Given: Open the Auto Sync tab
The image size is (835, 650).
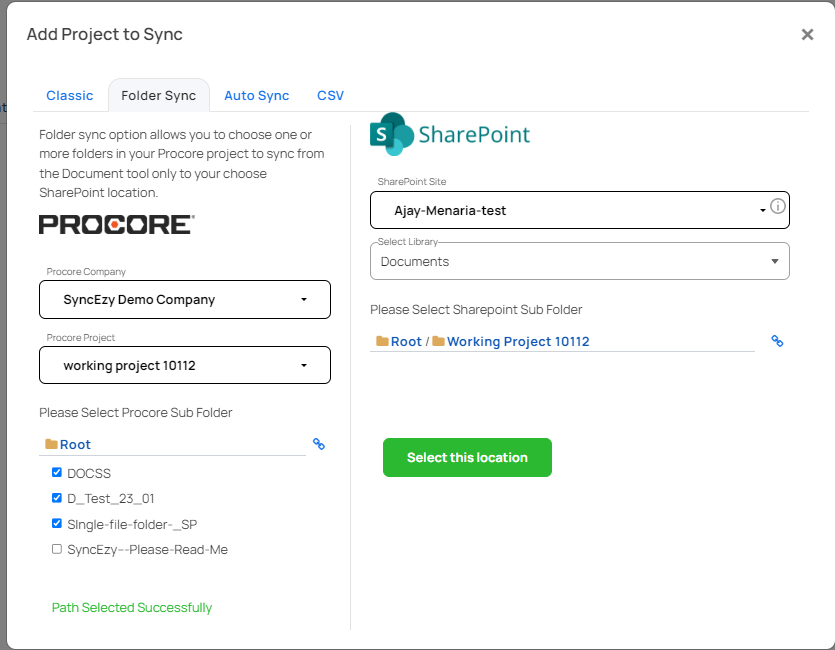Looking at the screenshot, I should 257,95.
